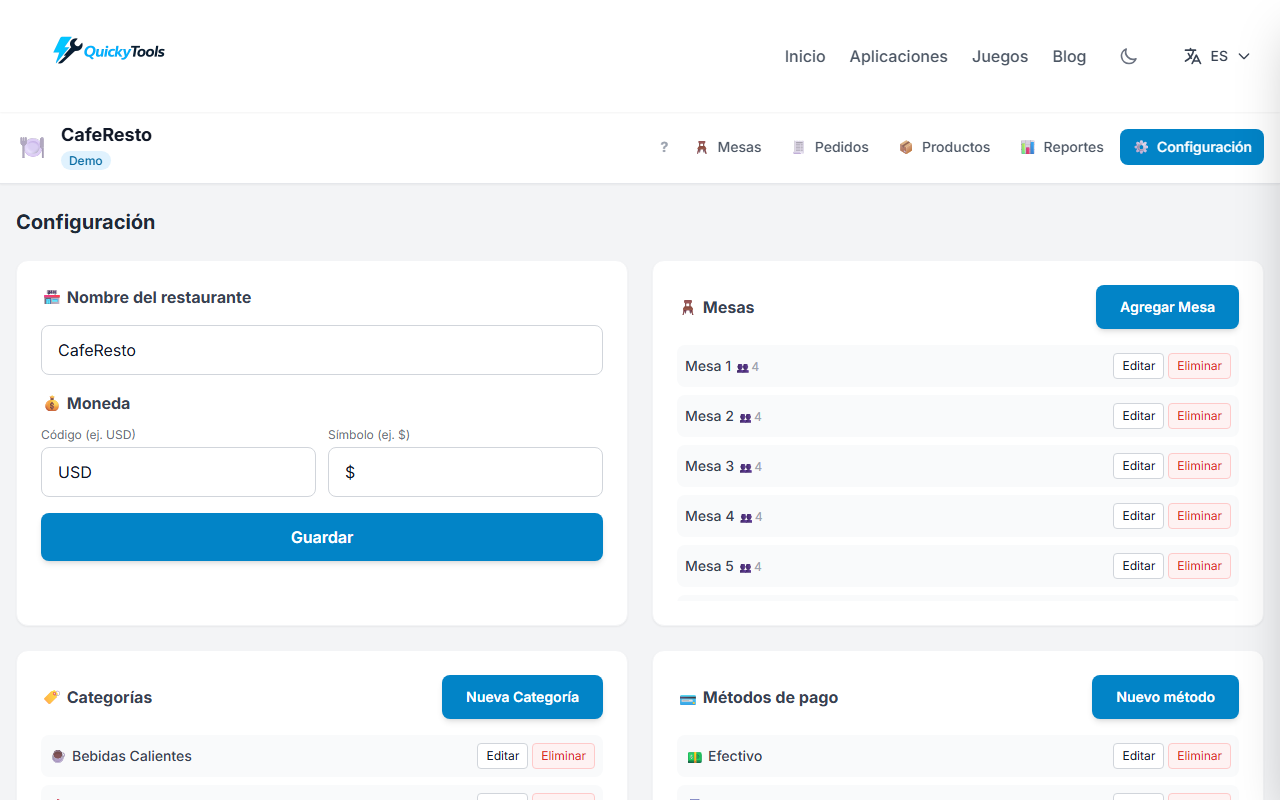Click the gear icon on Configuración
This screenshot has width=1280, height=800.
tap(1141, 147)
